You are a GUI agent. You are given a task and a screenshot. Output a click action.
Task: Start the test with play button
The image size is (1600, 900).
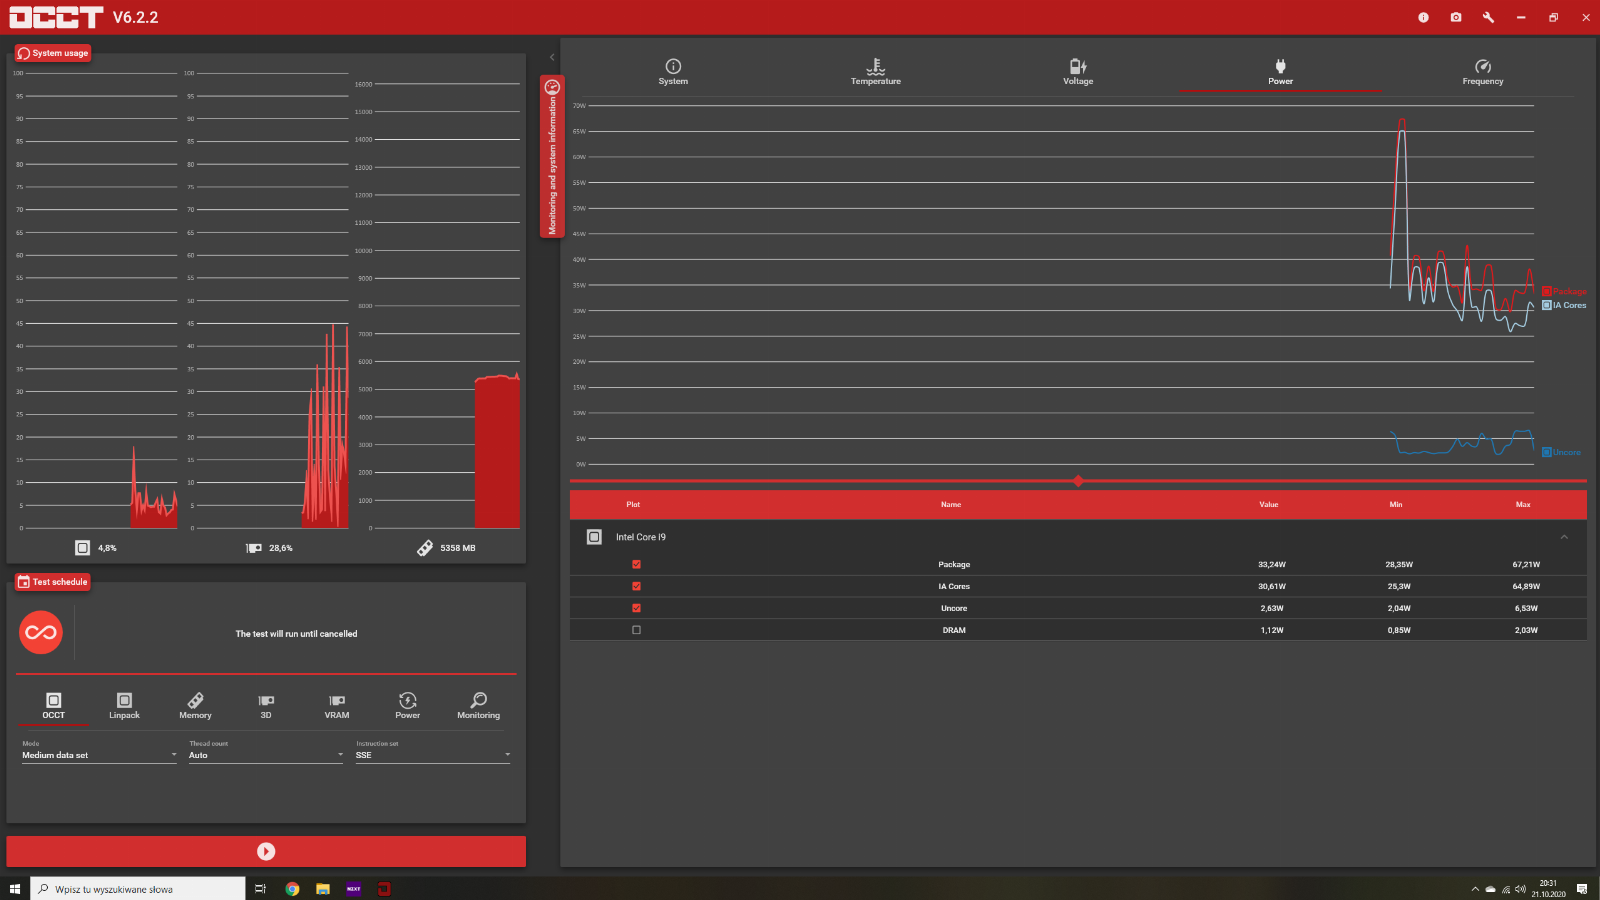pyautogui.click(x=266, y=851)
